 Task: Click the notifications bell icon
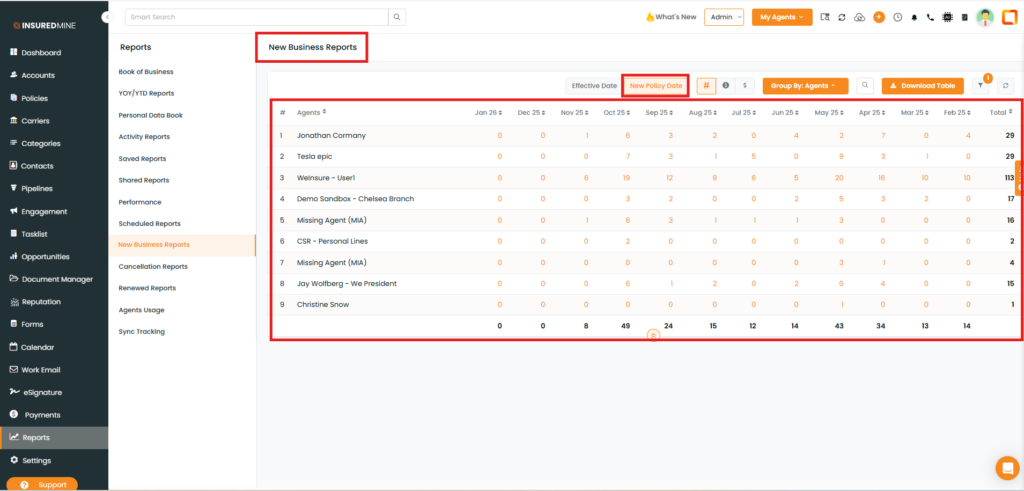(914, 17)
